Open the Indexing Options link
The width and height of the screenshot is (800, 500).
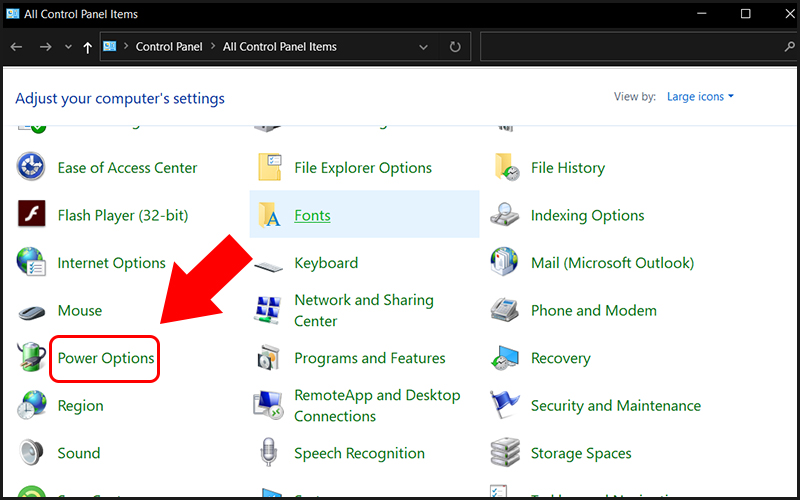click(x=587, y=216)
